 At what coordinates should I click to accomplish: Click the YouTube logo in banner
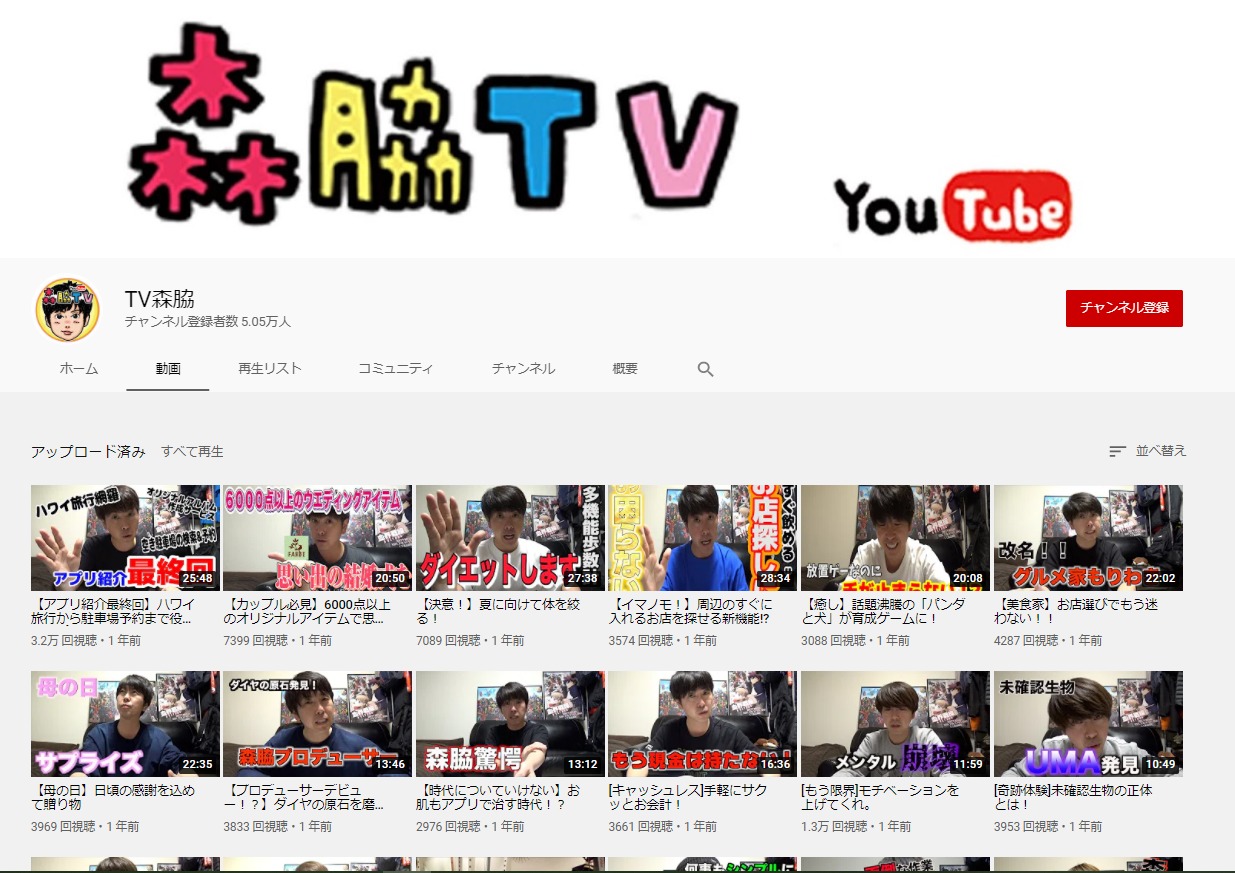953,208
